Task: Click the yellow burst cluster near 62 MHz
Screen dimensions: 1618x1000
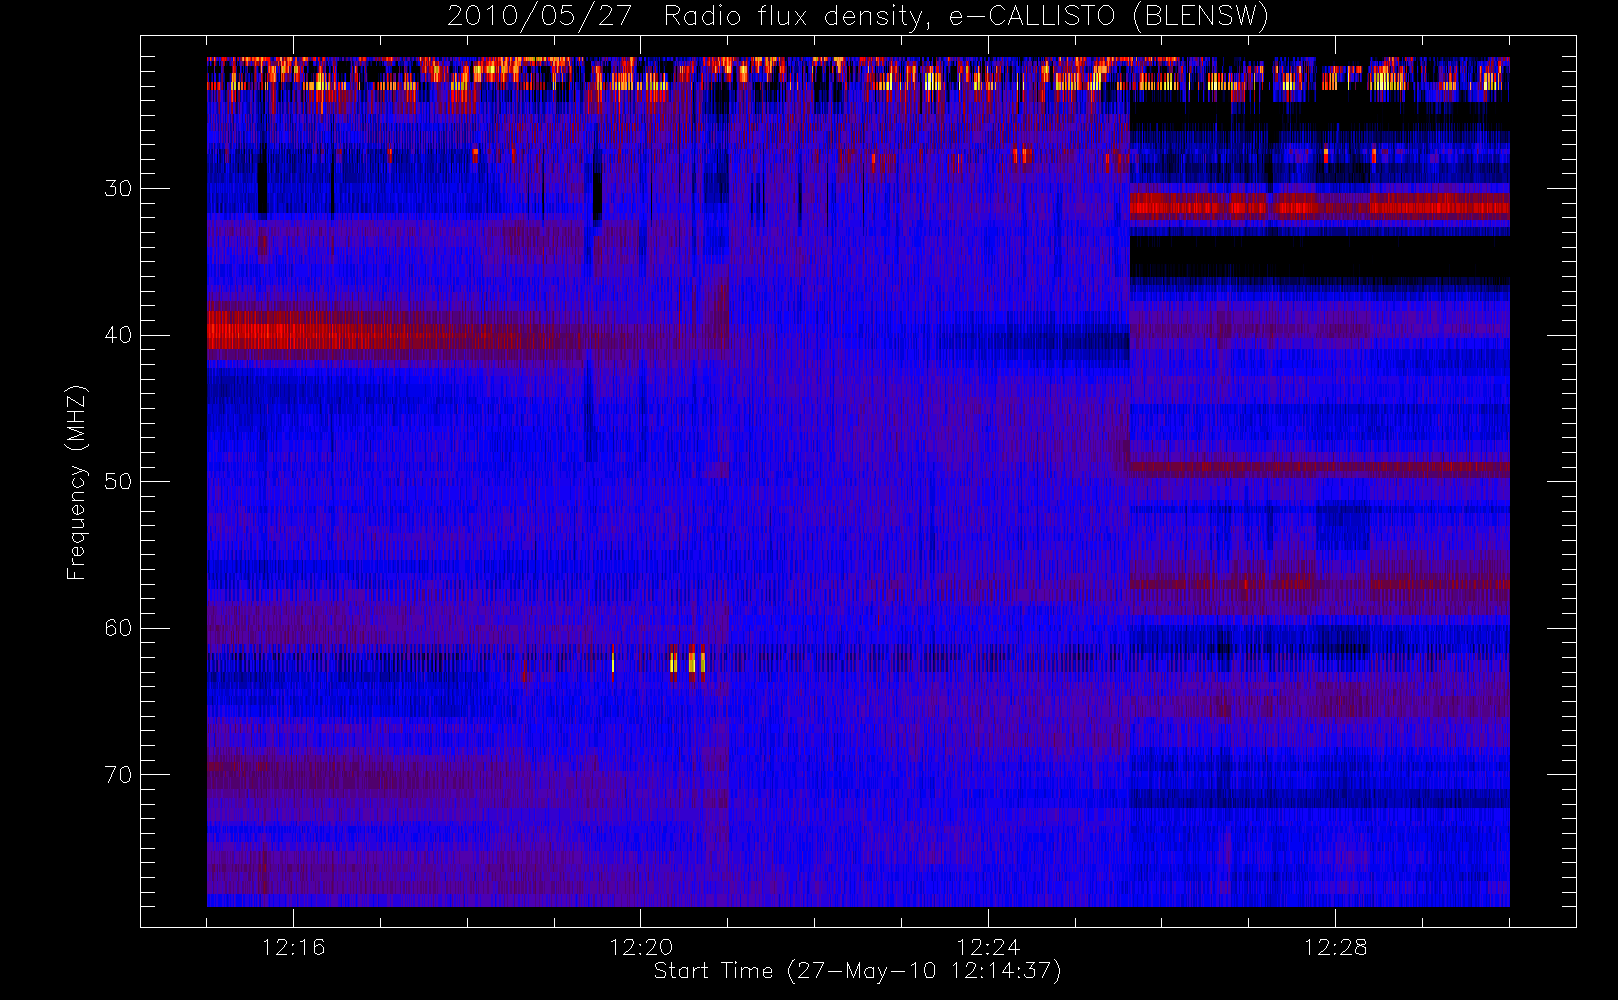Action: click(x=688, y=662)
